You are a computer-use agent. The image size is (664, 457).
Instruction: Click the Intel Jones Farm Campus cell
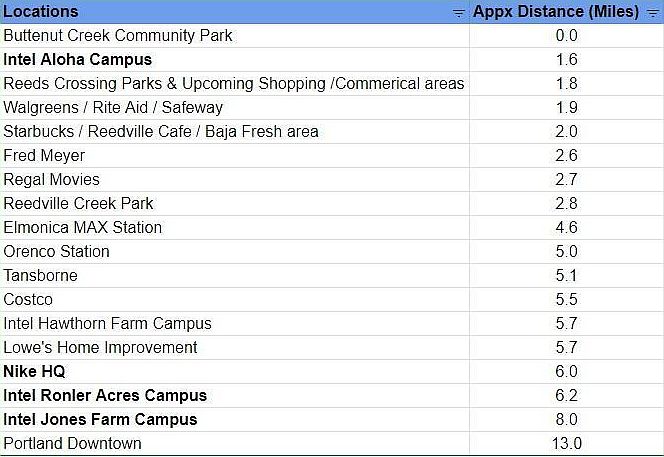coord(101,419)
